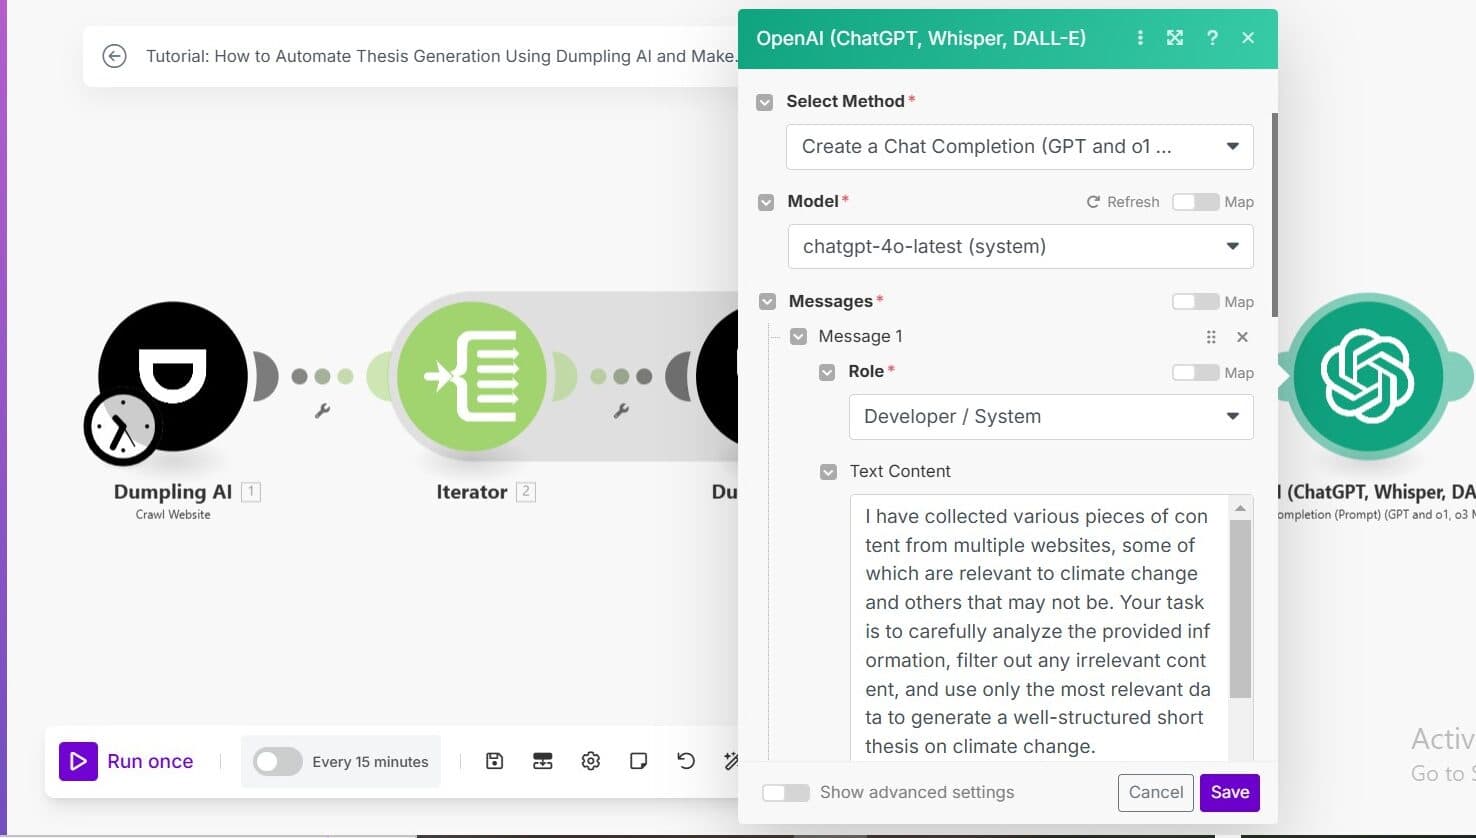The width and height of the screenshot is (1476, 838).
Task: Open scenario settings gear icon
Action: 590,761
